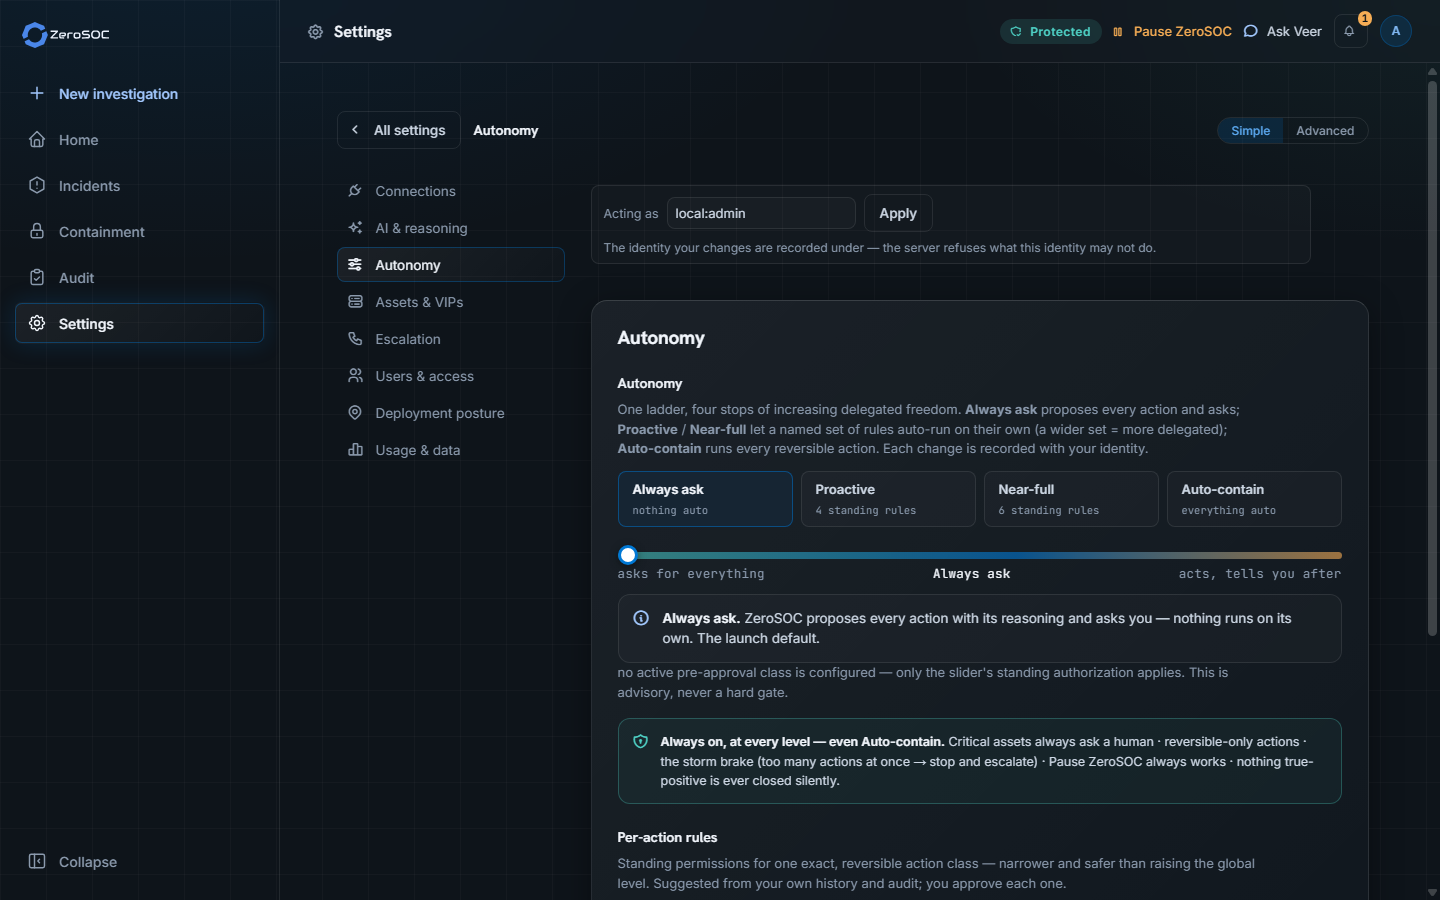Click the Users & access people icon

click(x=355, y=376)
